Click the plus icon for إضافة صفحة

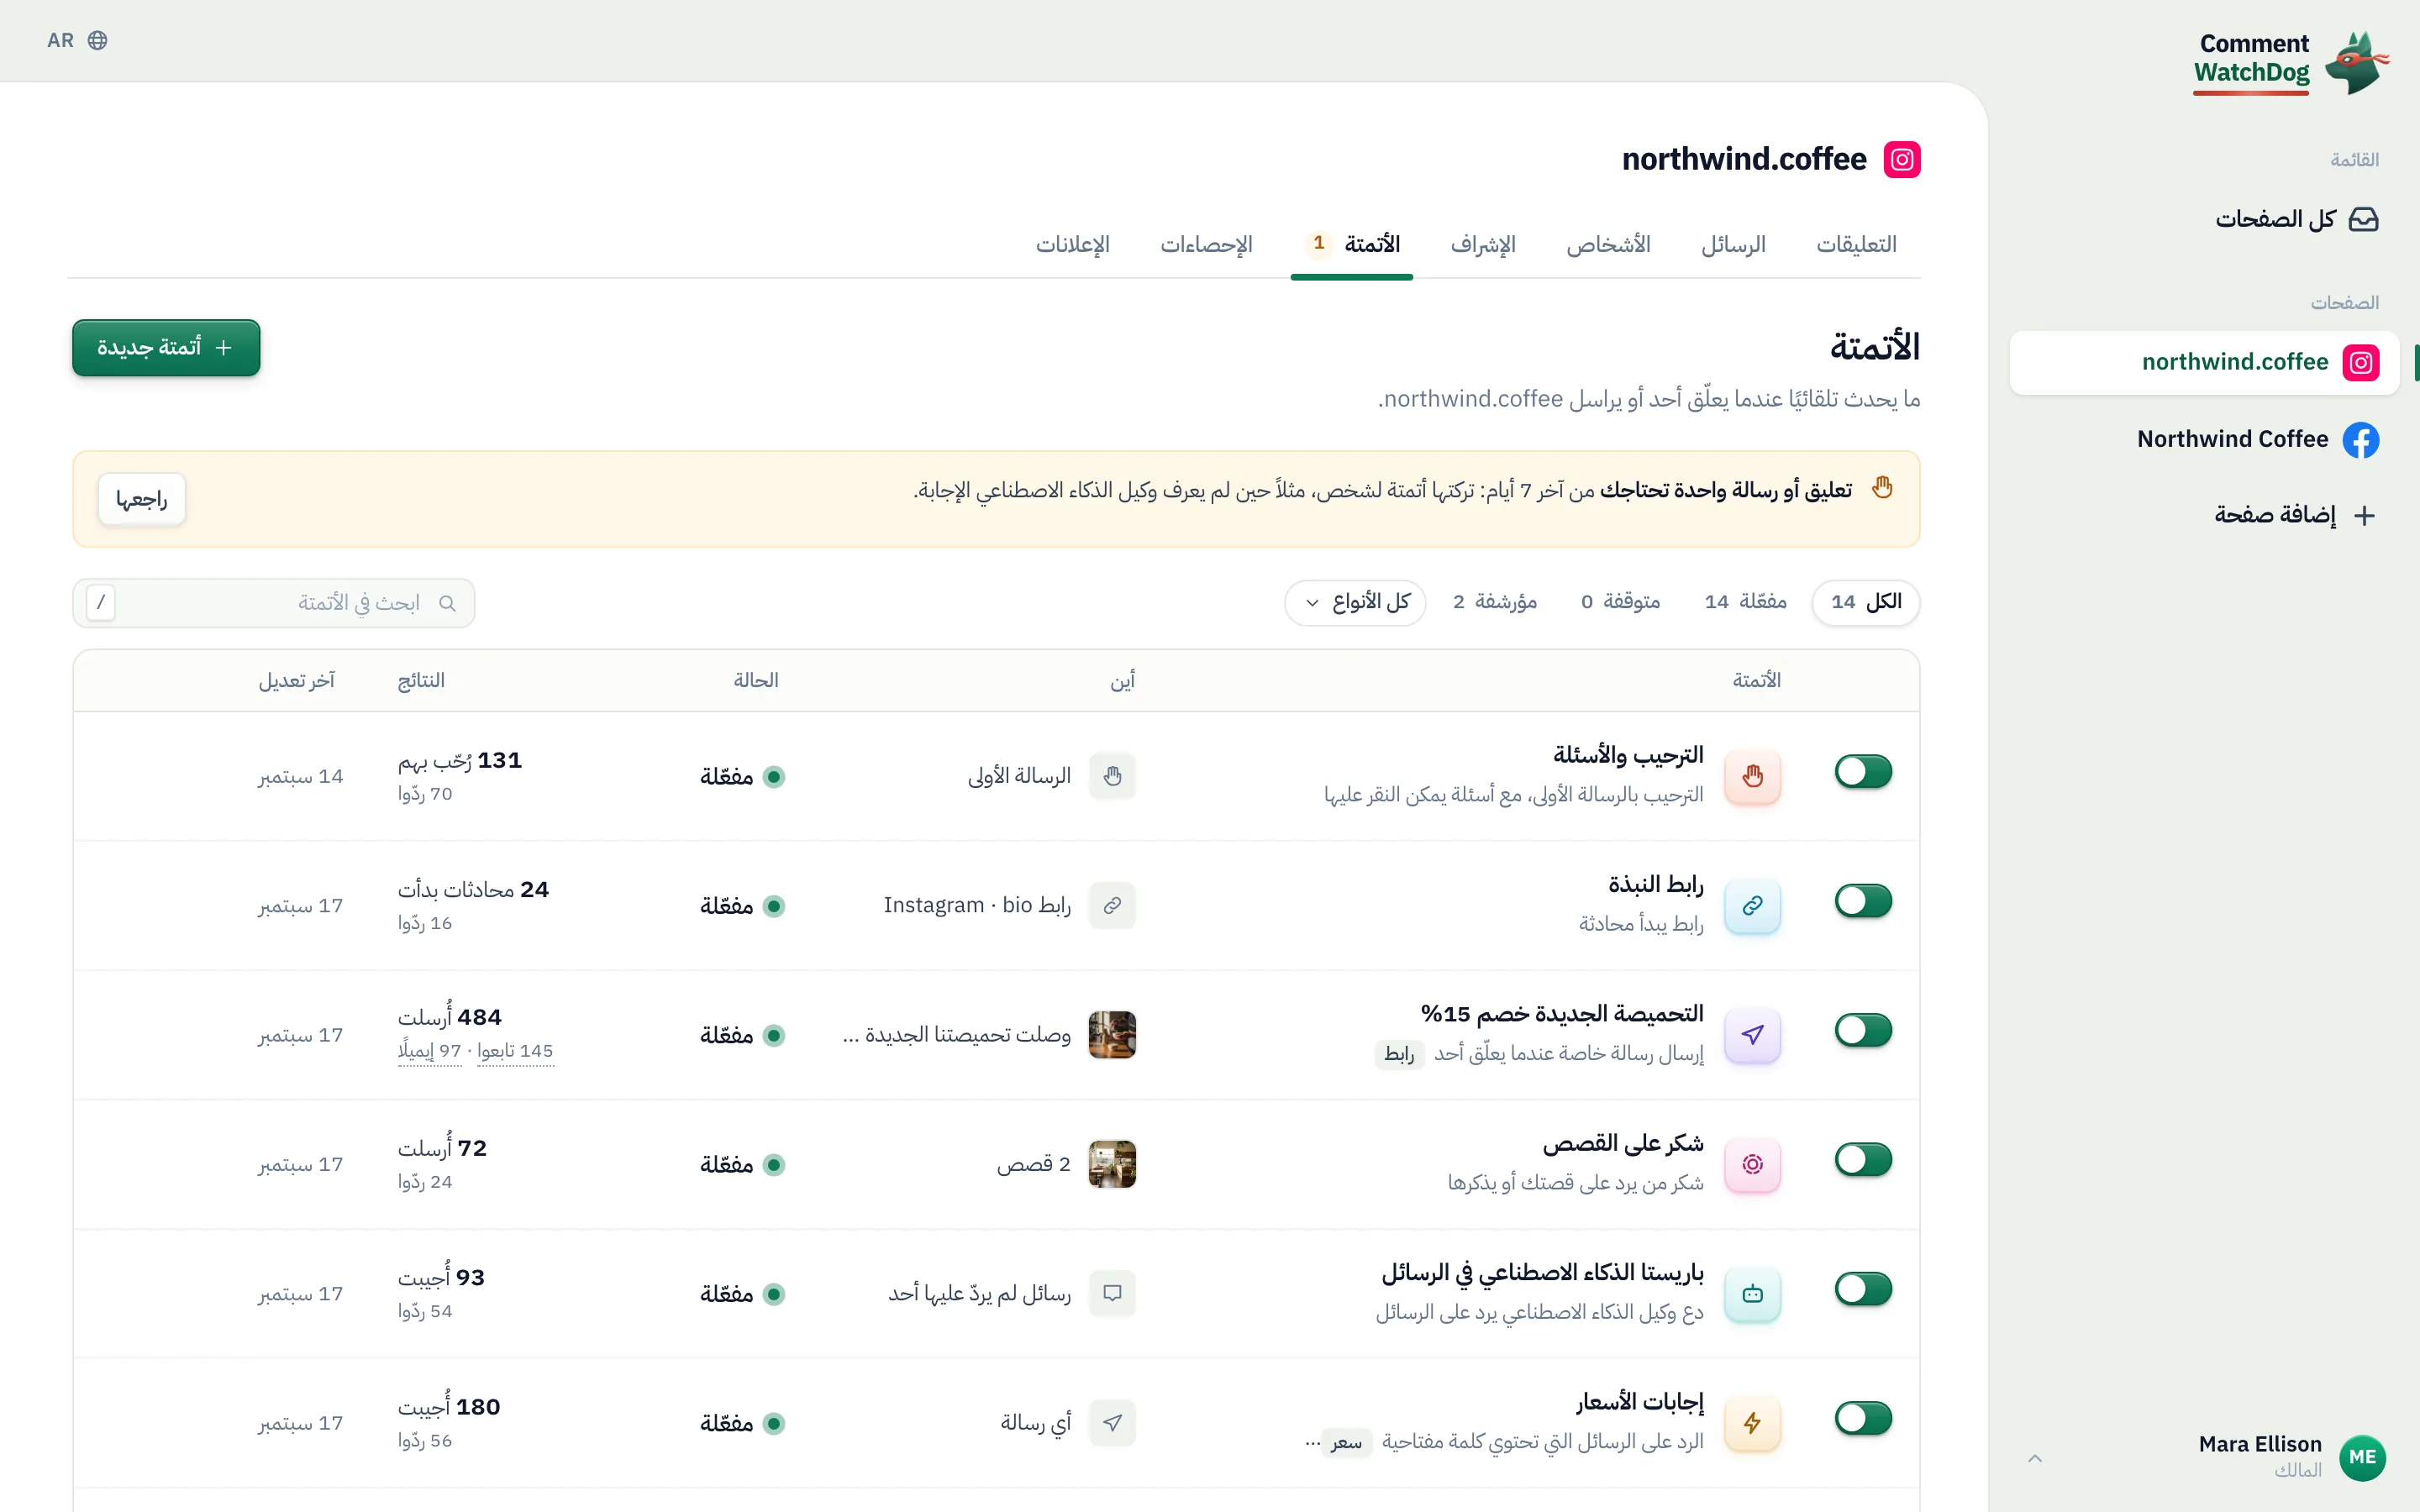point(2364,515)
